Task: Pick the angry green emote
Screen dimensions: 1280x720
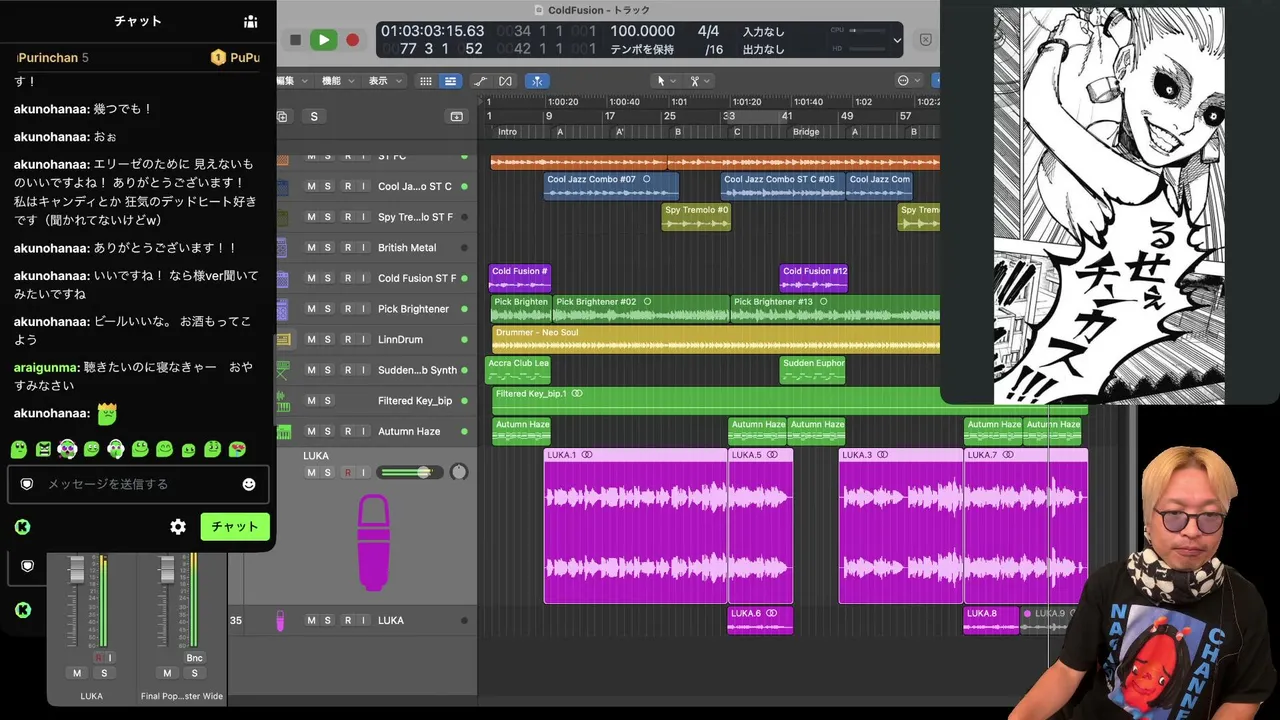Action: (x=43, y=449)
